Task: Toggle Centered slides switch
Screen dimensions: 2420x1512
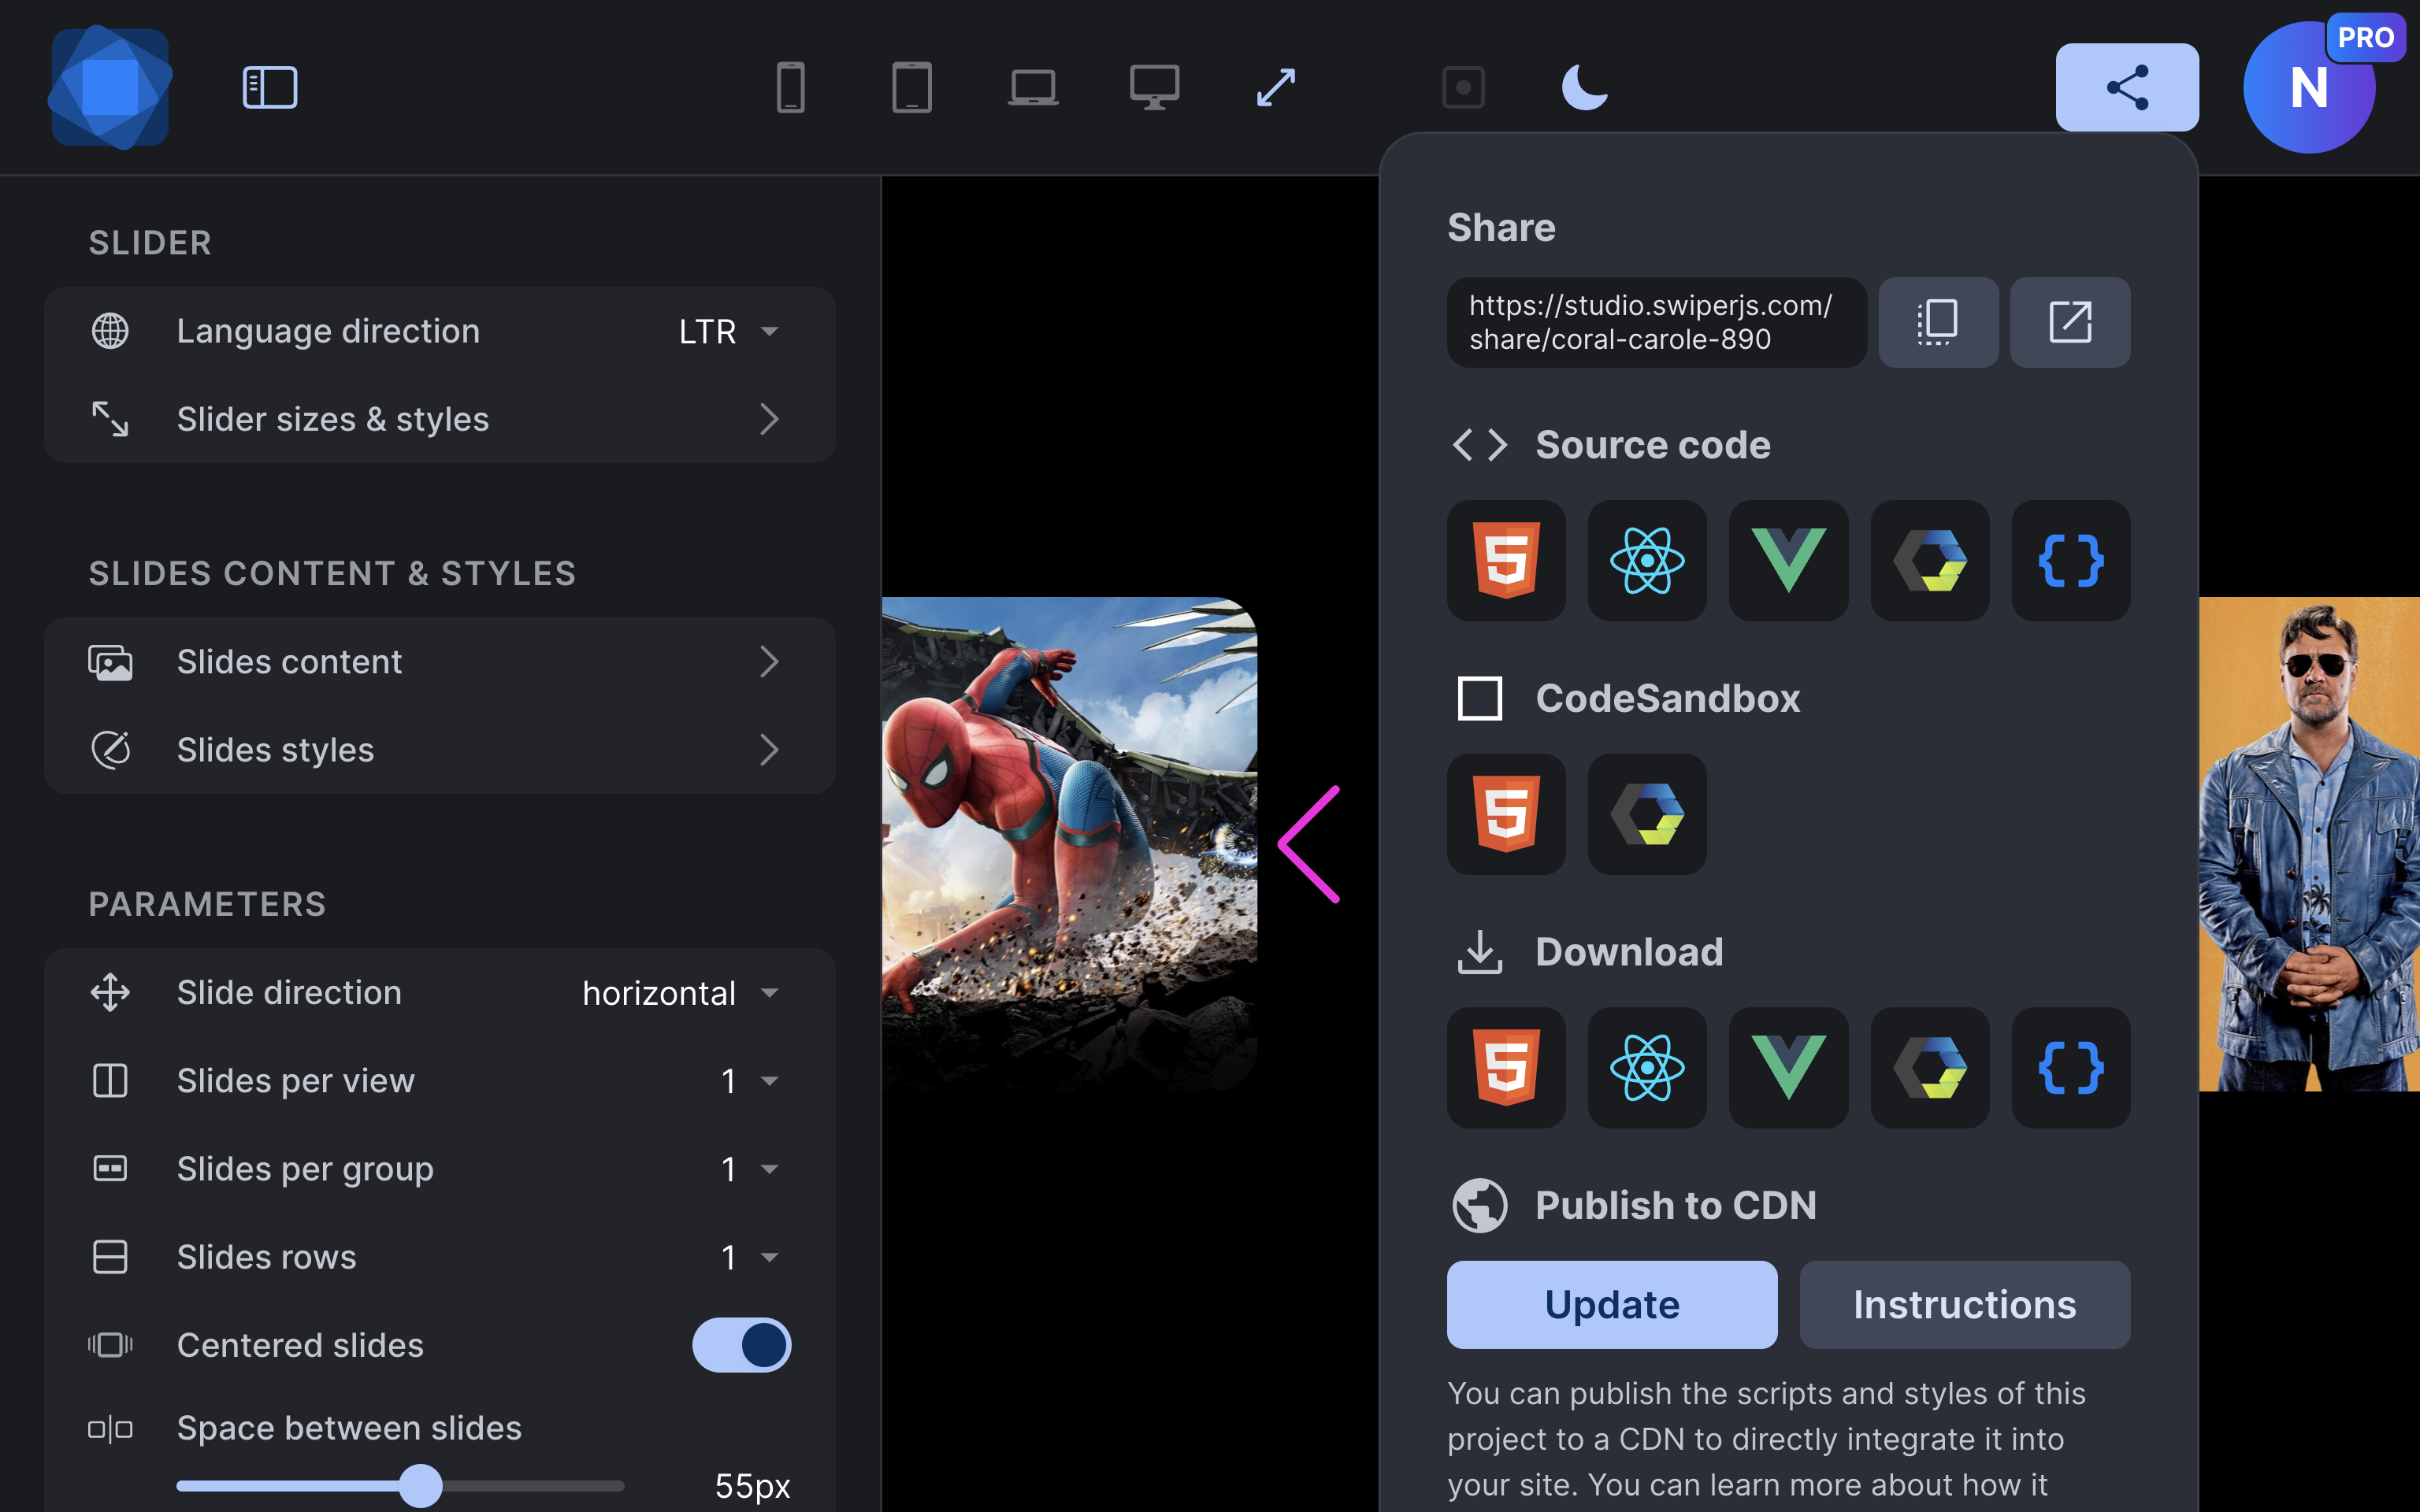Action: 741,1345
